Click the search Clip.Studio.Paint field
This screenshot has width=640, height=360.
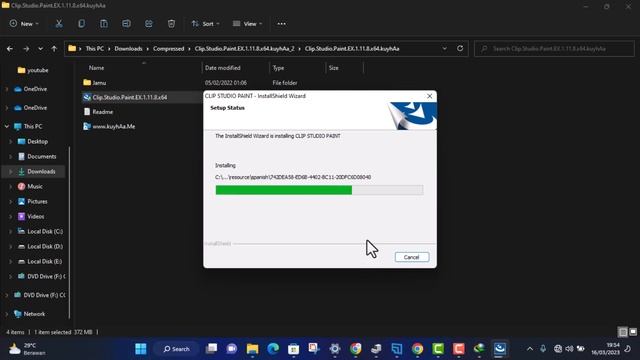pos(554,49)
